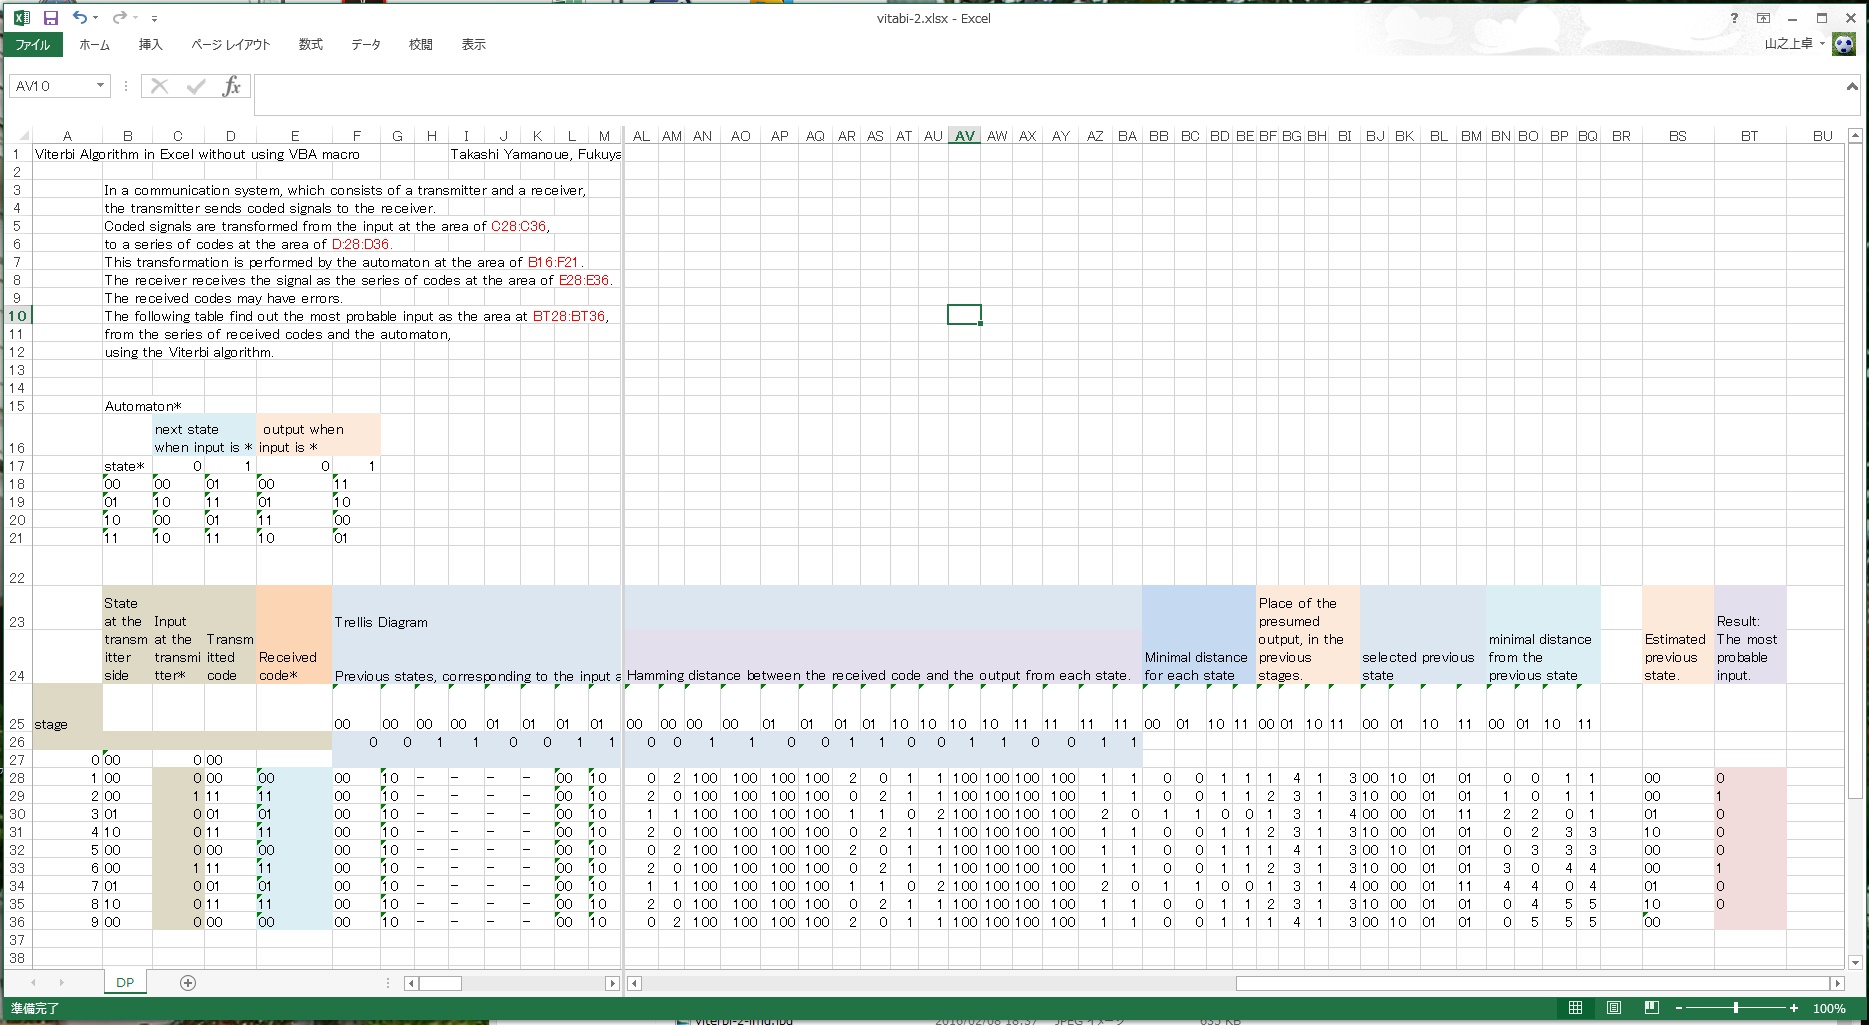
Task: Click the Insert Function fx icon
Action: pyautogui.click(x=231, y=86)
